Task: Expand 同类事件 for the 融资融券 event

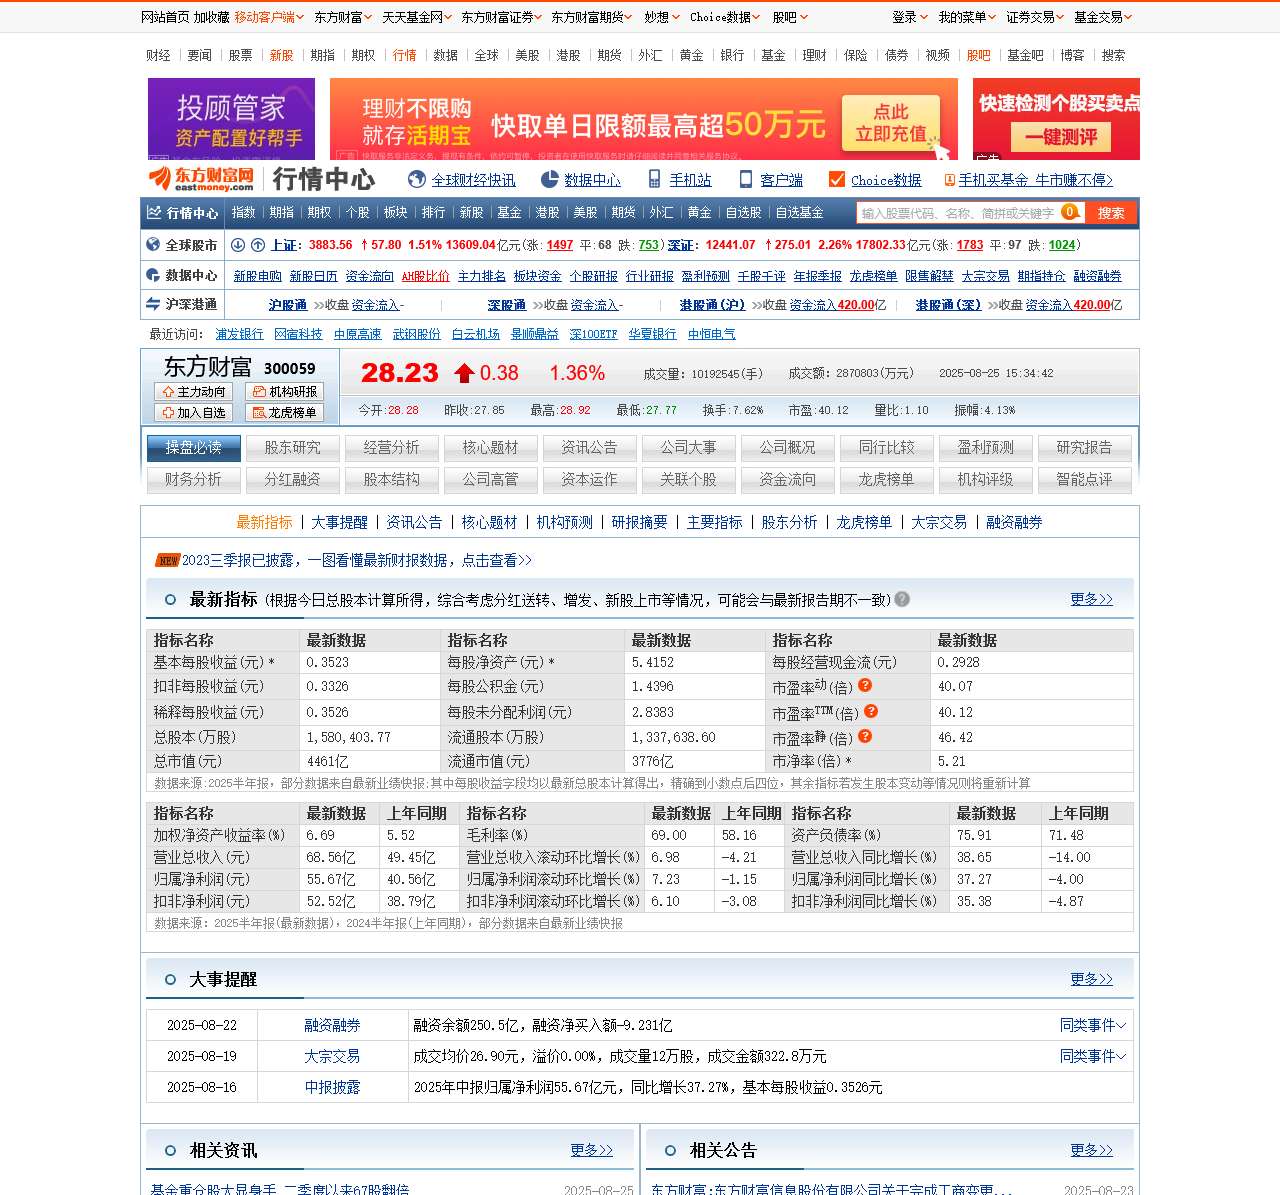Action: (1092, 1025)
